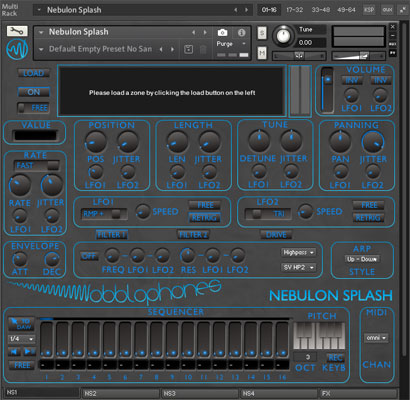Open the SV HP2 filter model dropdown
The image size is (410, 400).
click(x=298, y=267)
